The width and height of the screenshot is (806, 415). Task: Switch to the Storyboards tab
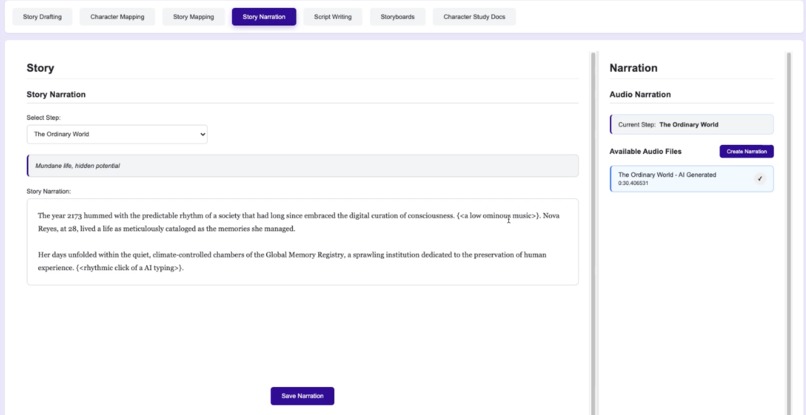(397, 16)
